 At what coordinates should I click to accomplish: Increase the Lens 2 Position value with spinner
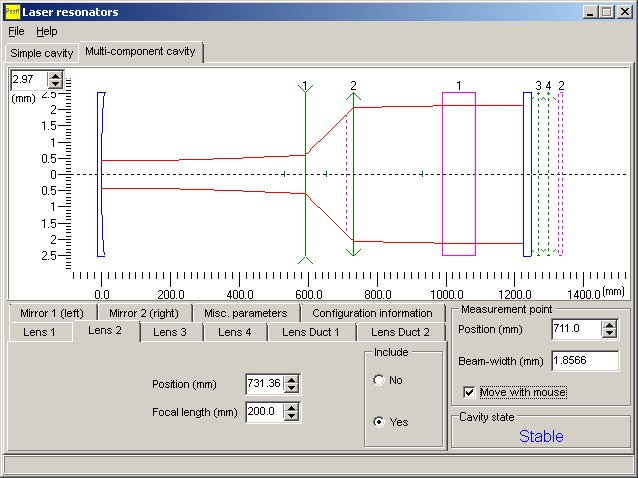[x=291, y=379]
